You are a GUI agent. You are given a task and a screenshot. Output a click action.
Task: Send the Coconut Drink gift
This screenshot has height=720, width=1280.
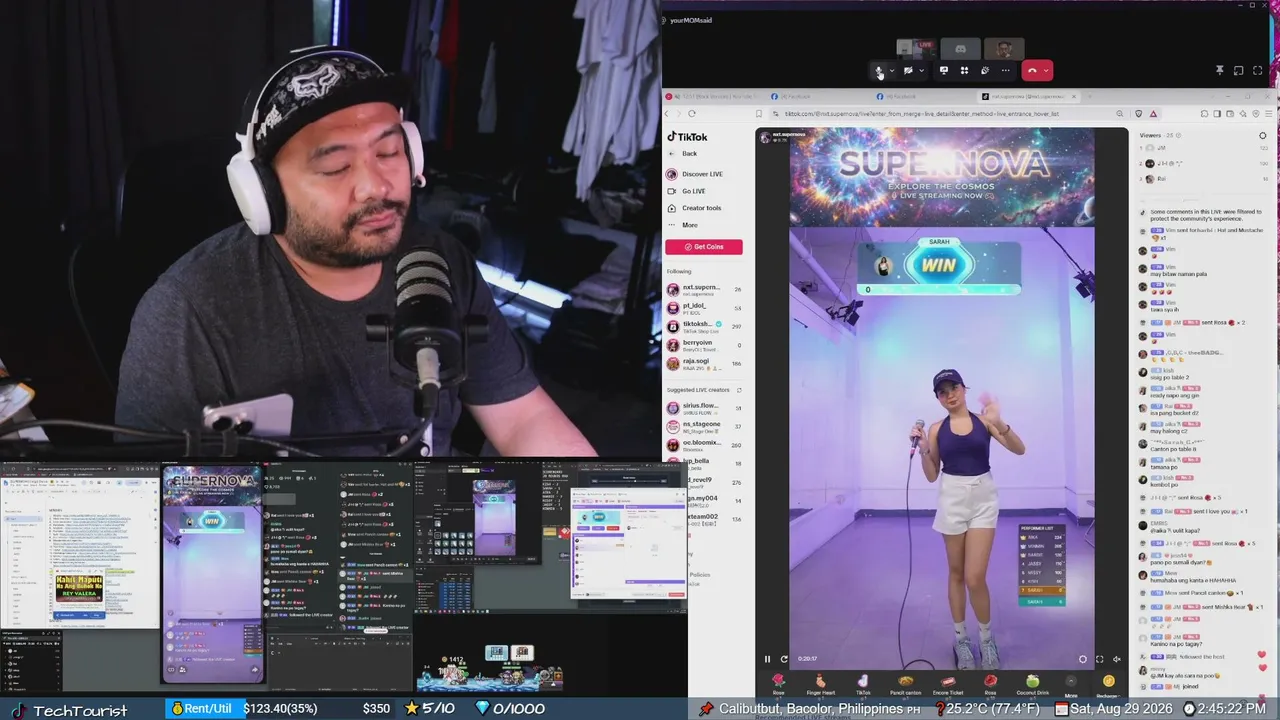(x=1032, y=684)
